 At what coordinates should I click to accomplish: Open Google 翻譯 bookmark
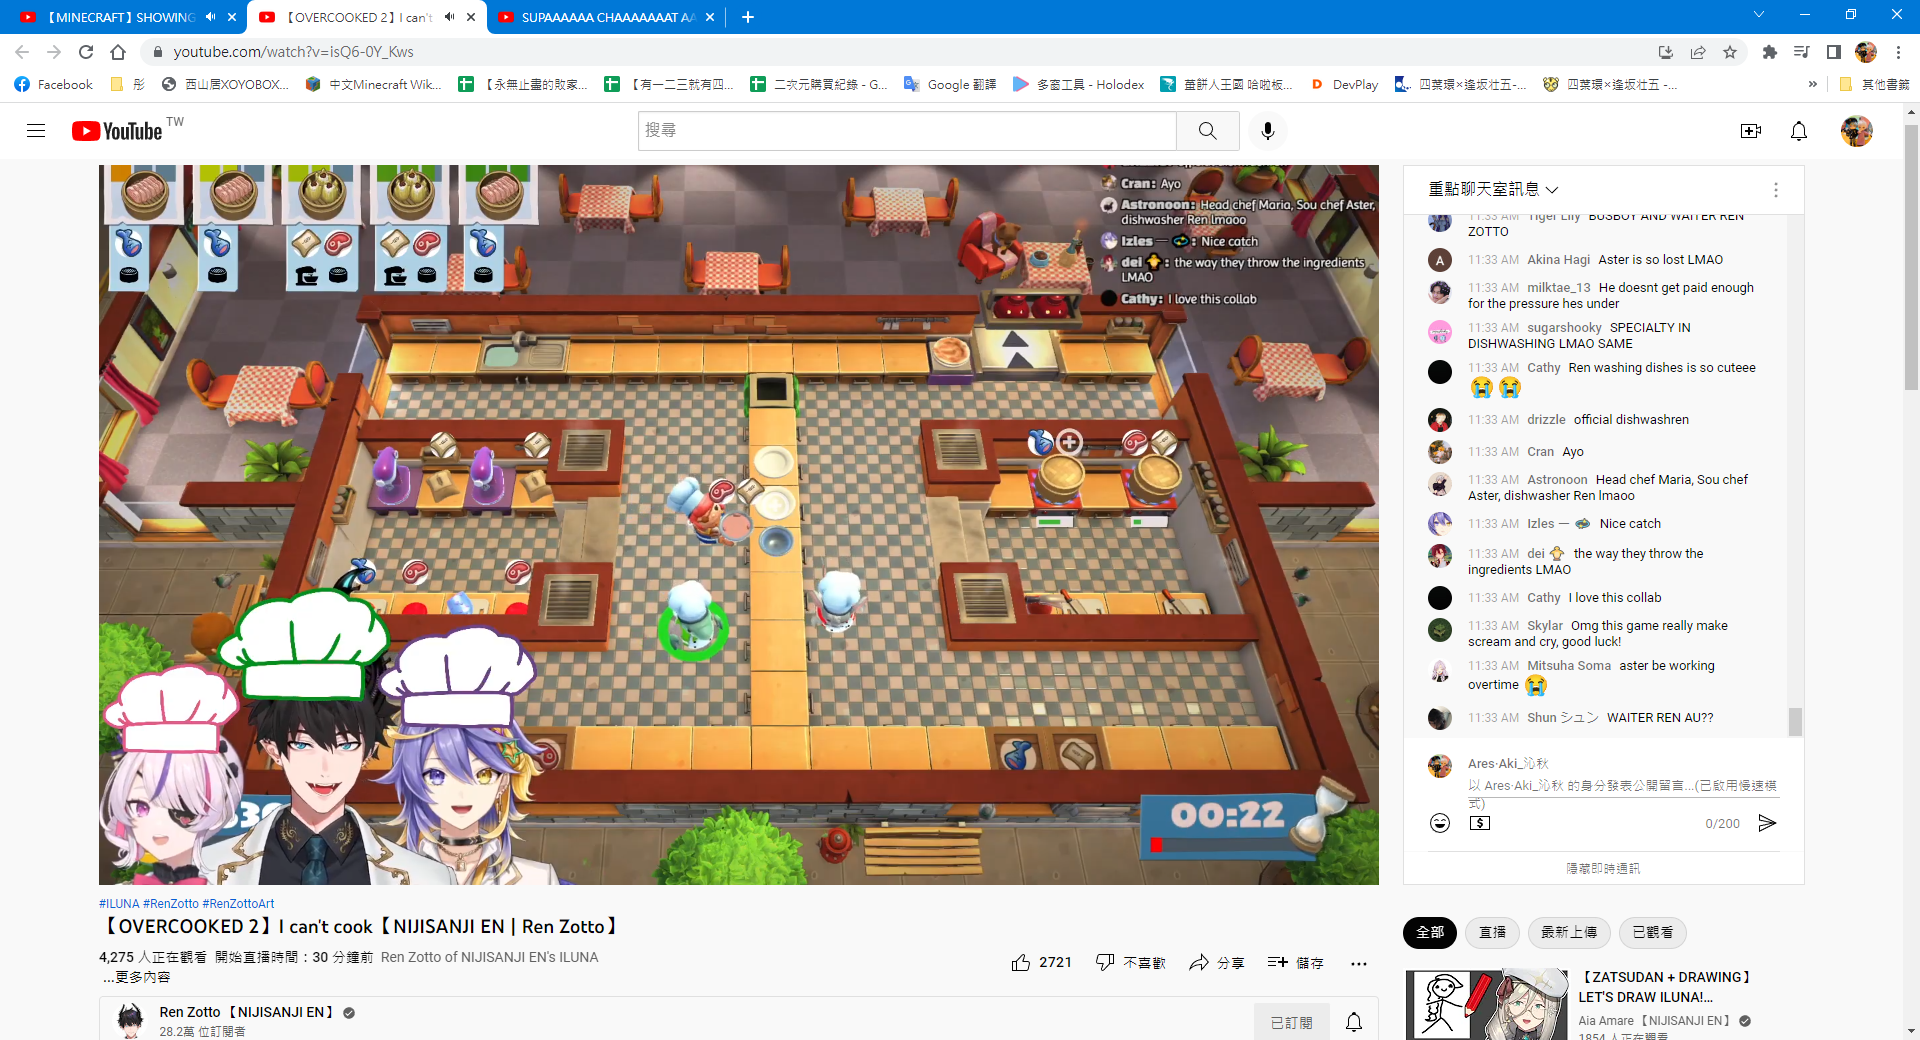950,85
